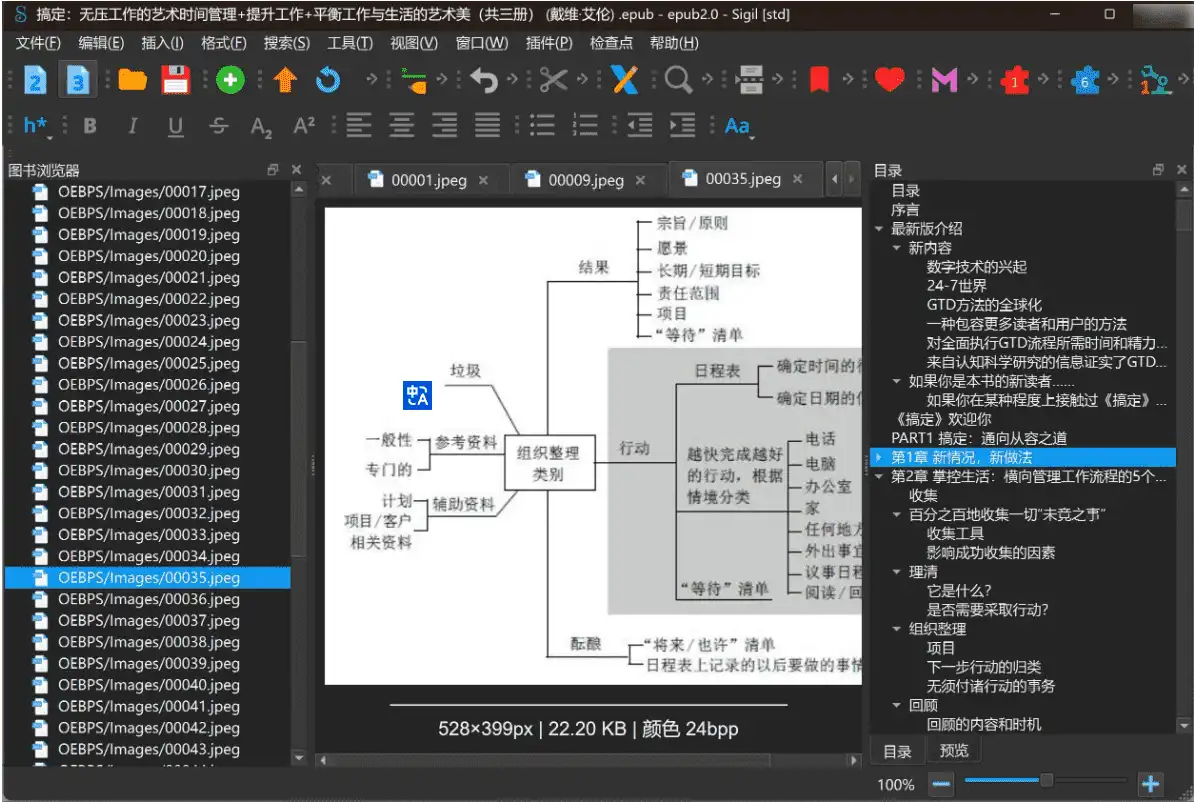
Task: Click the orange up arrow icon
Action: (x=286, y=79)
